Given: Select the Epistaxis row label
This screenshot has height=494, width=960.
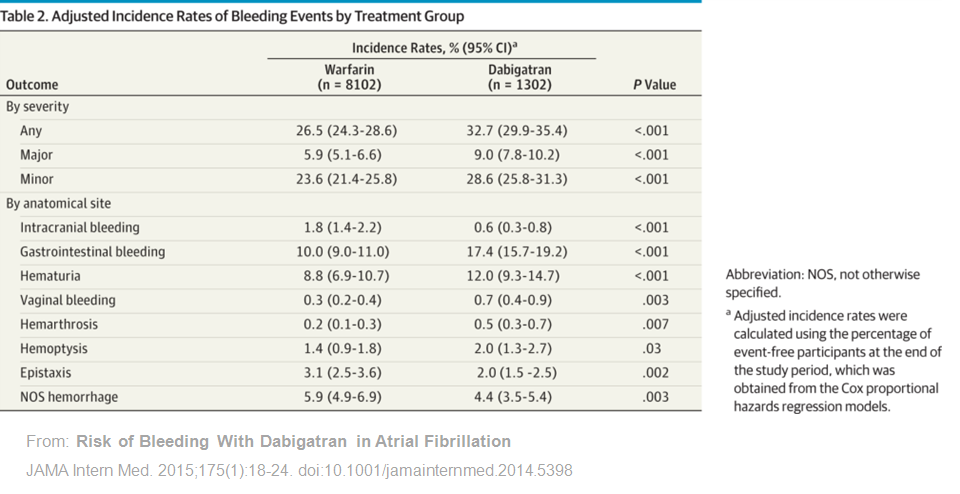Looking at the screenshot, I should pos(48,372).
